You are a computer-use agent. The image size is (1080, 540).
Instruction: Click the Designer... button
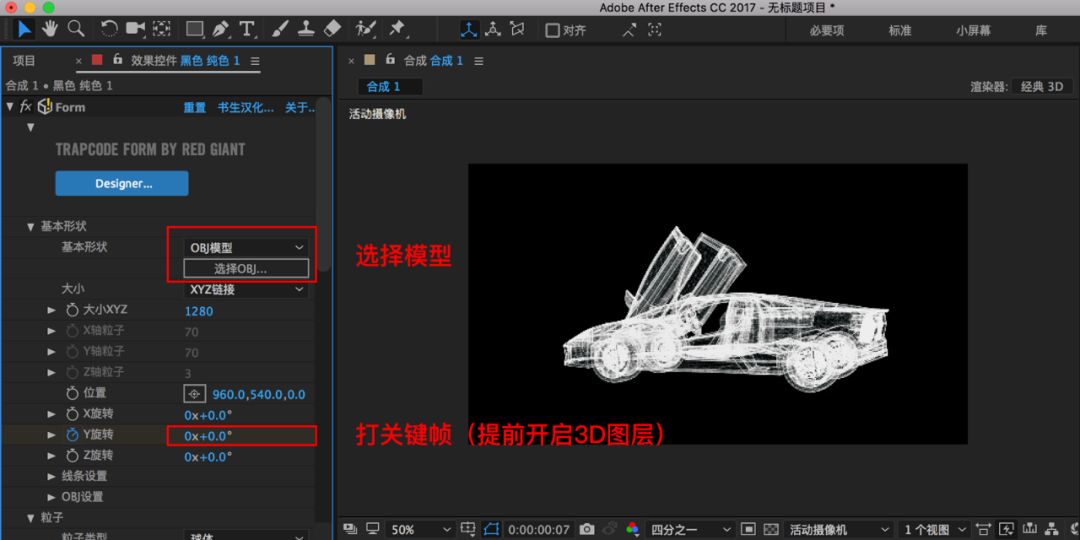point(122,183)
